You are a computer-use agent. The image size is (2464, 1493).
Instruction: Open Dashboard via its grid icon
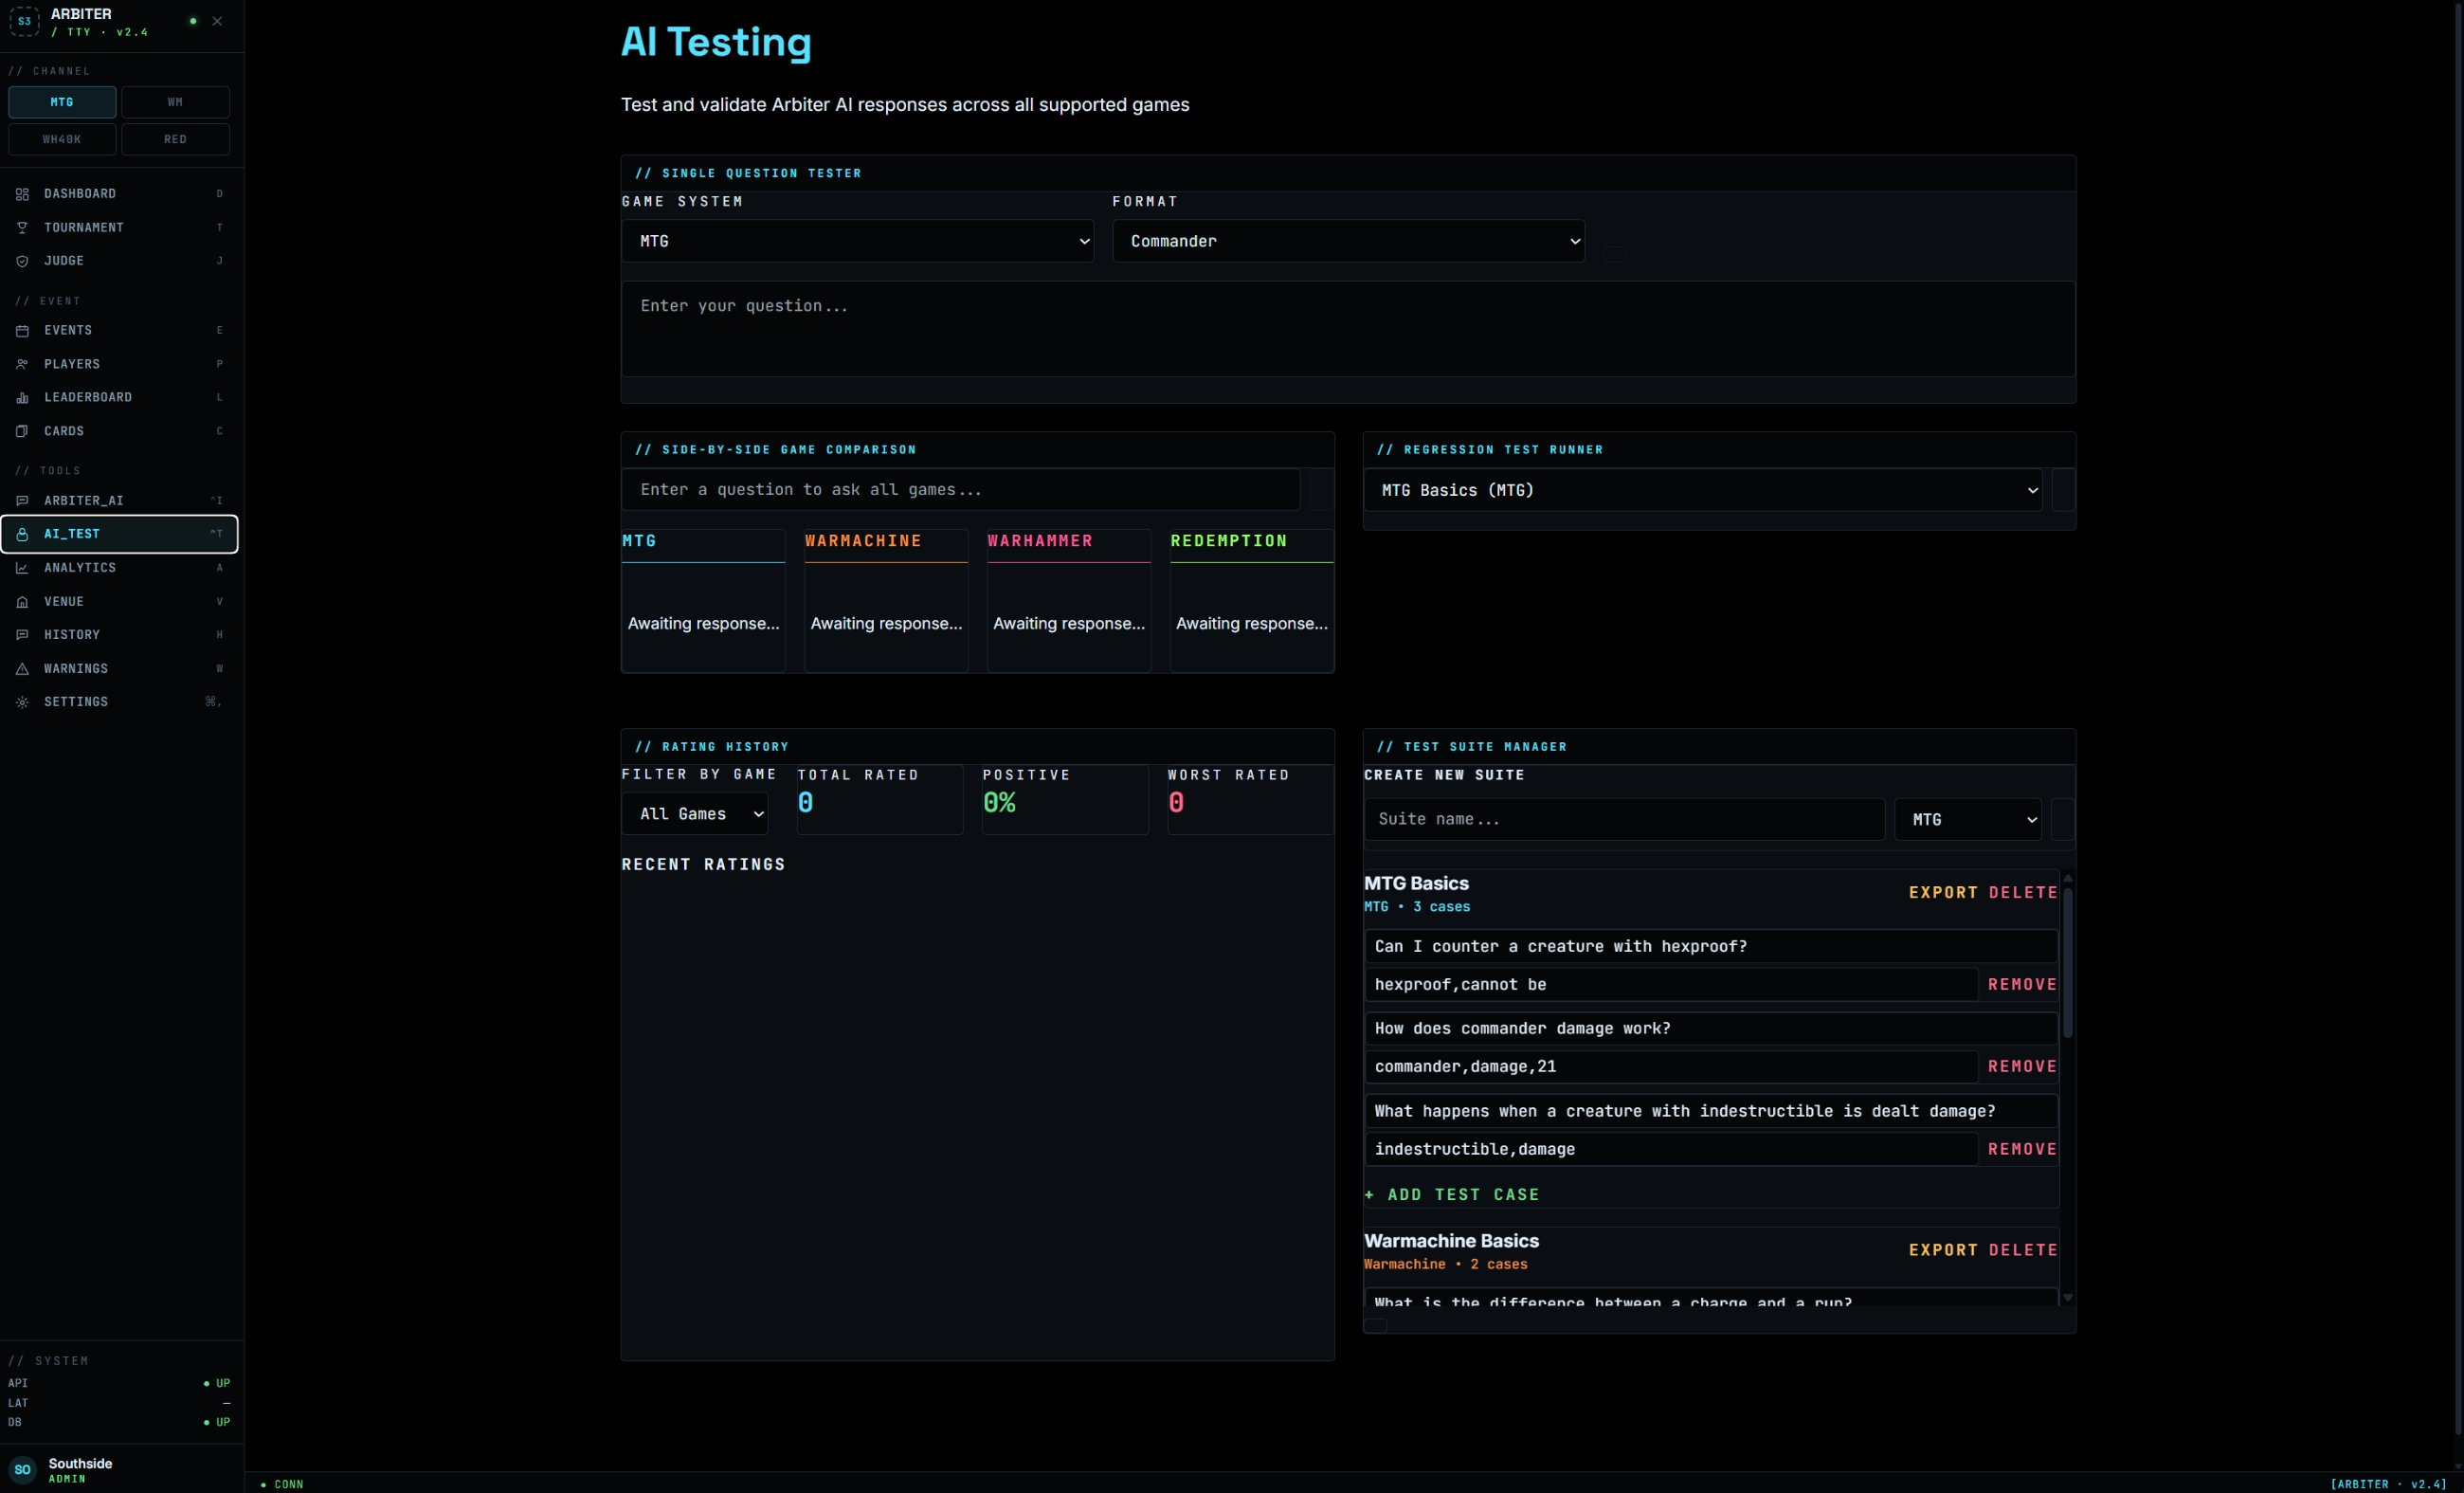click(22, 194)
